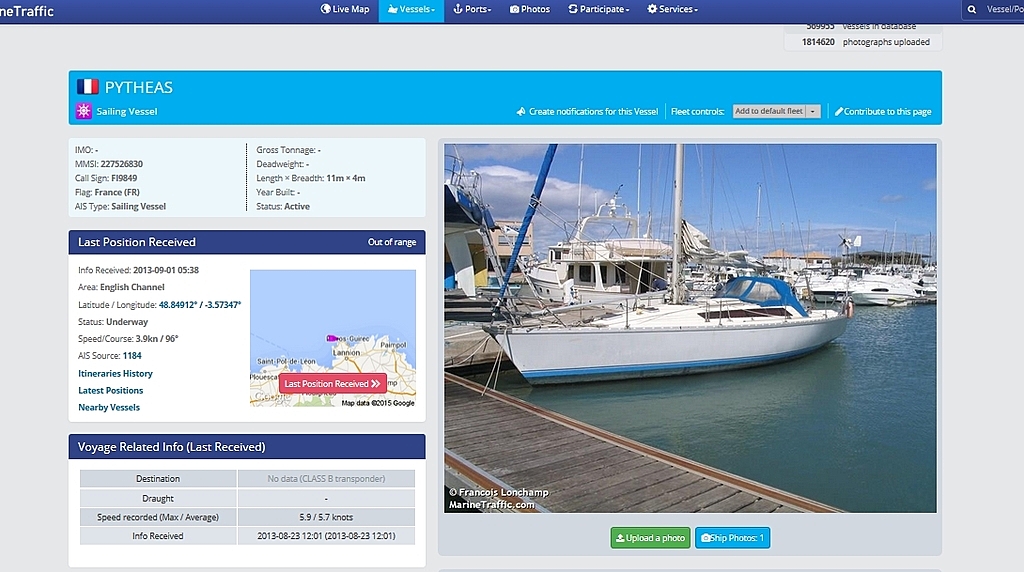Click the Status Active value
This screenshot has height=572, width=1024.
(x=296, y=206)
